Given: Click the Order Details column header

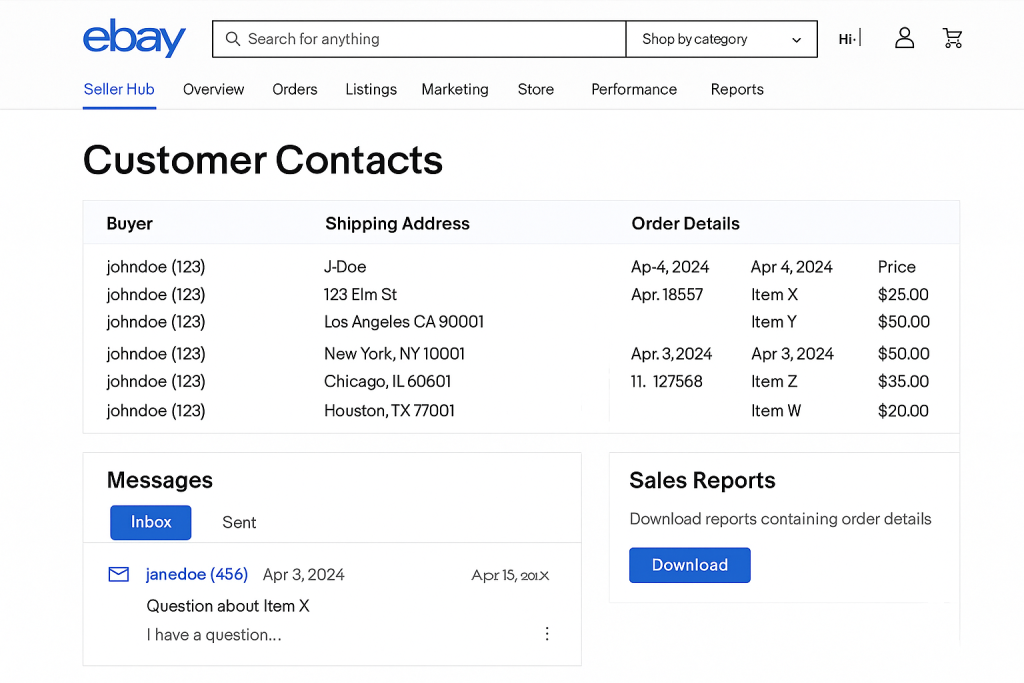Looking at the screenshot, I should click(685, 223).
